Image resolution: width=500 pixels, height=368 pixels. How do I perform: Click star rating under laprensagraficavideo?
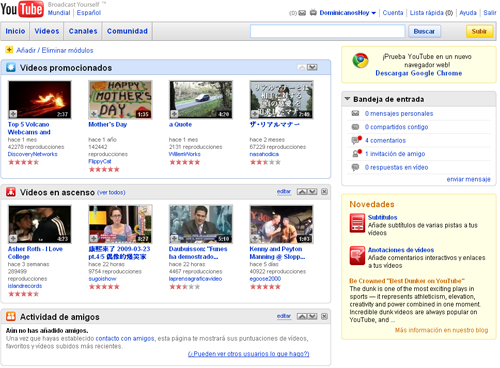[x=185, y=287]
